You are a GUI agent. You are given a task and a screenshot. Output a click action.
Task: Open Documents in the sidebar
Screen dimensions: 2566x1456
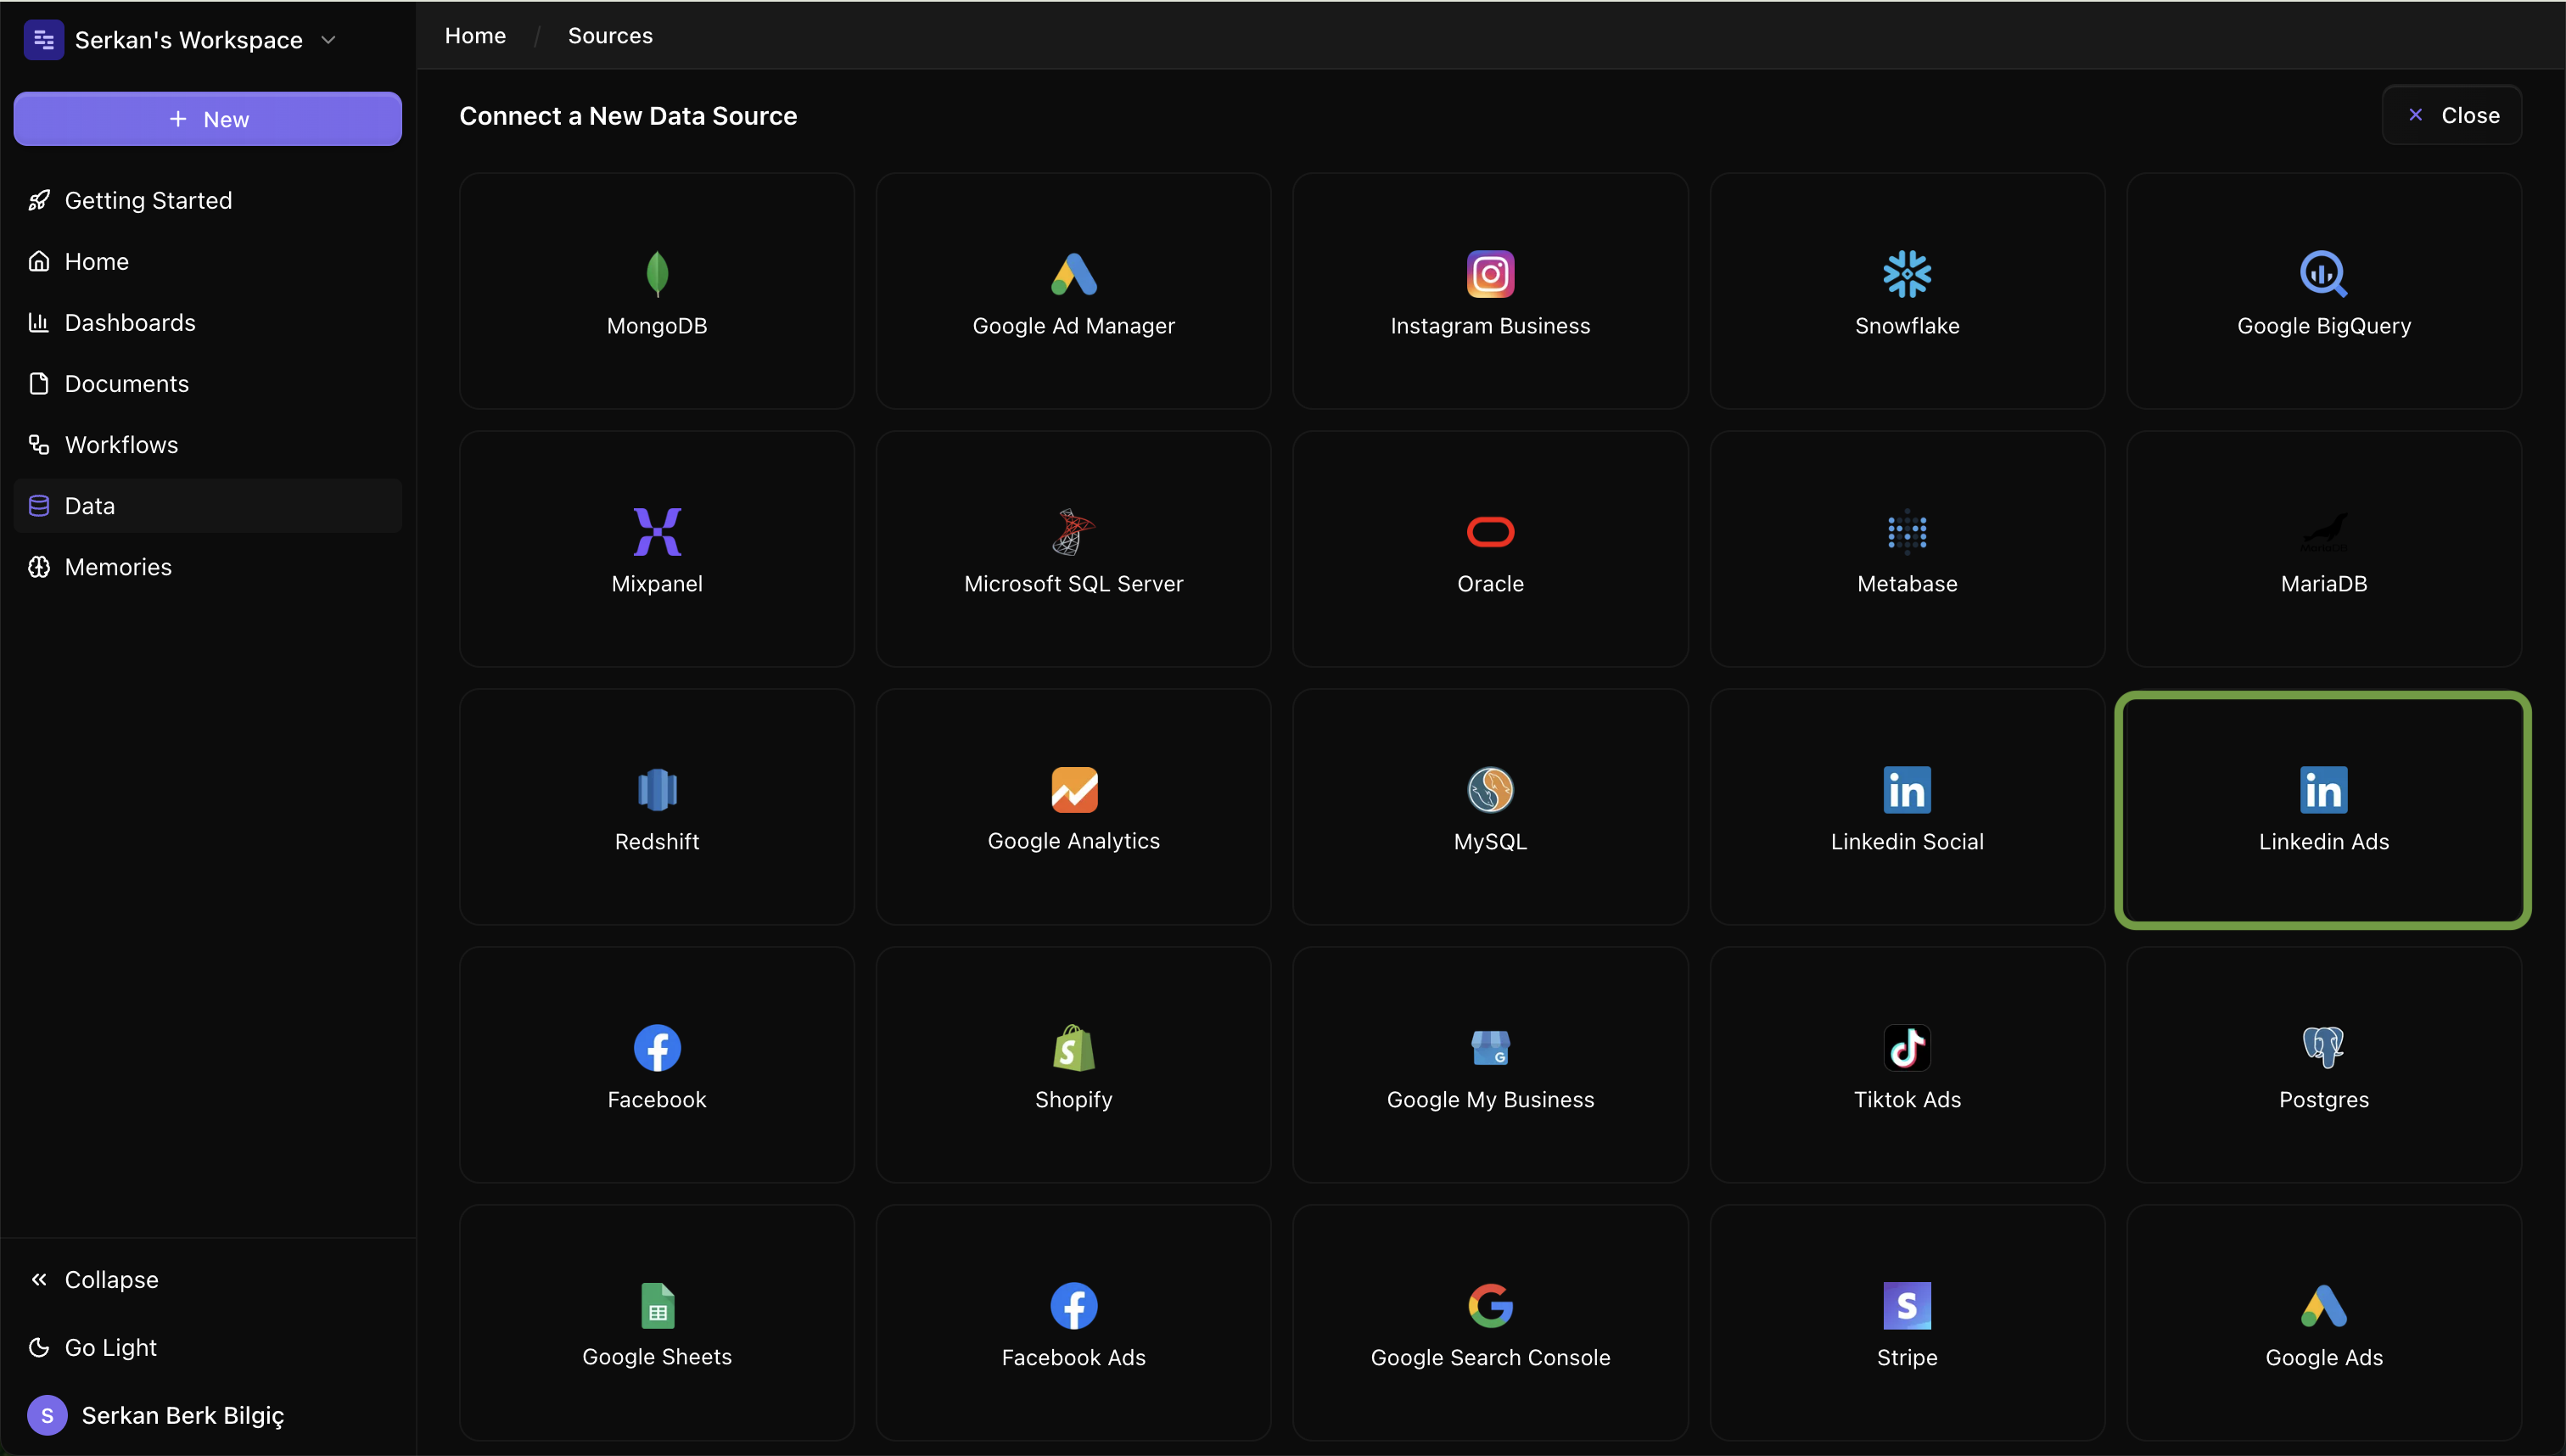coord(207,384)
